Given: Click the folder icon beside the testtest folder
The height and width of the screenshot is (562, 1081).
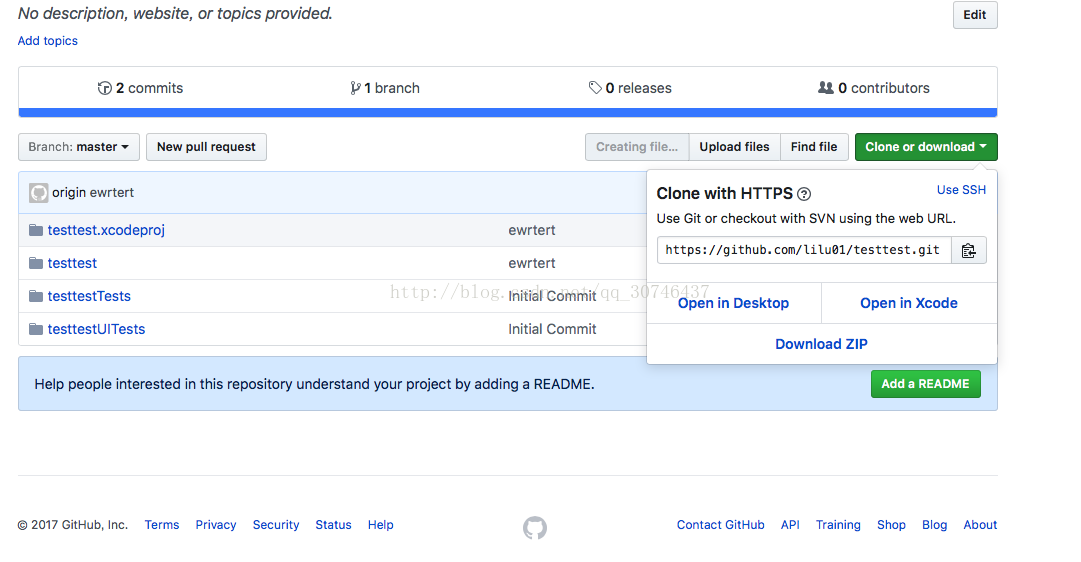Looking at the screenshot, I should point(36,263).
